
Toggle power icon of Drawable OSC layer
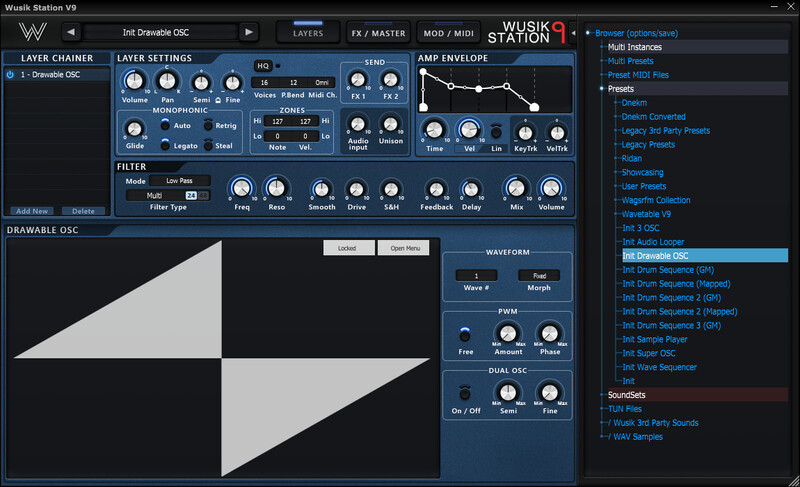pyautogui.click(x=10, y=74)
